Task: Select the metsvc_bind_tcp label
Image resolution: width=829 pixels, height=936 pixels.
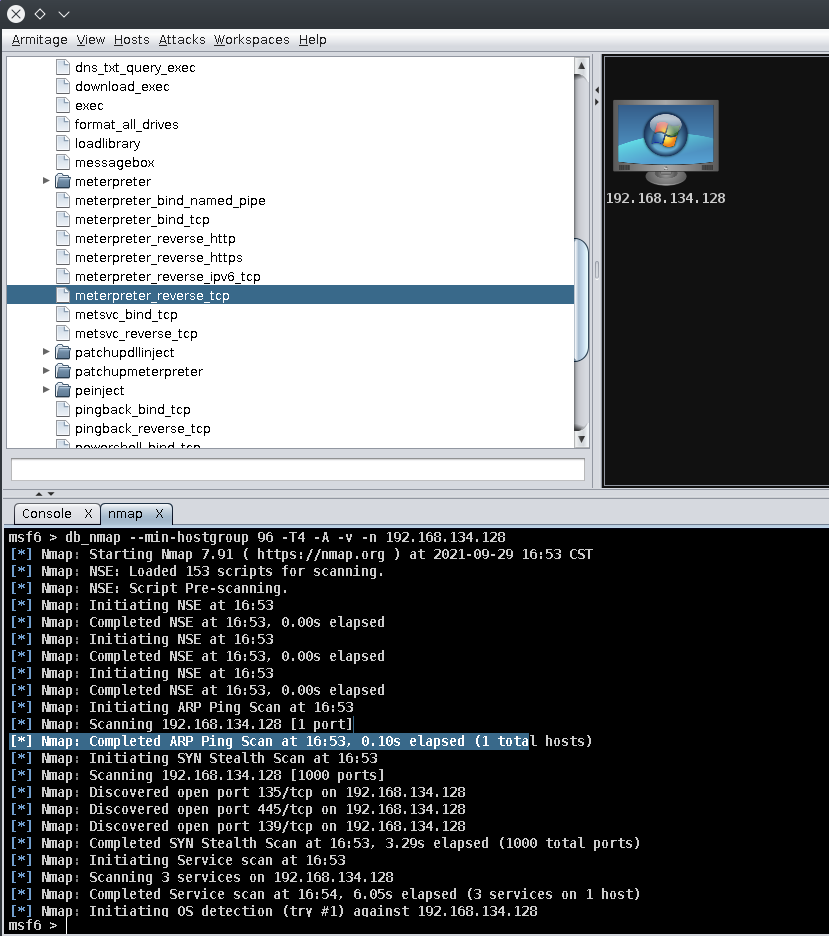Action: coord(126,315)
